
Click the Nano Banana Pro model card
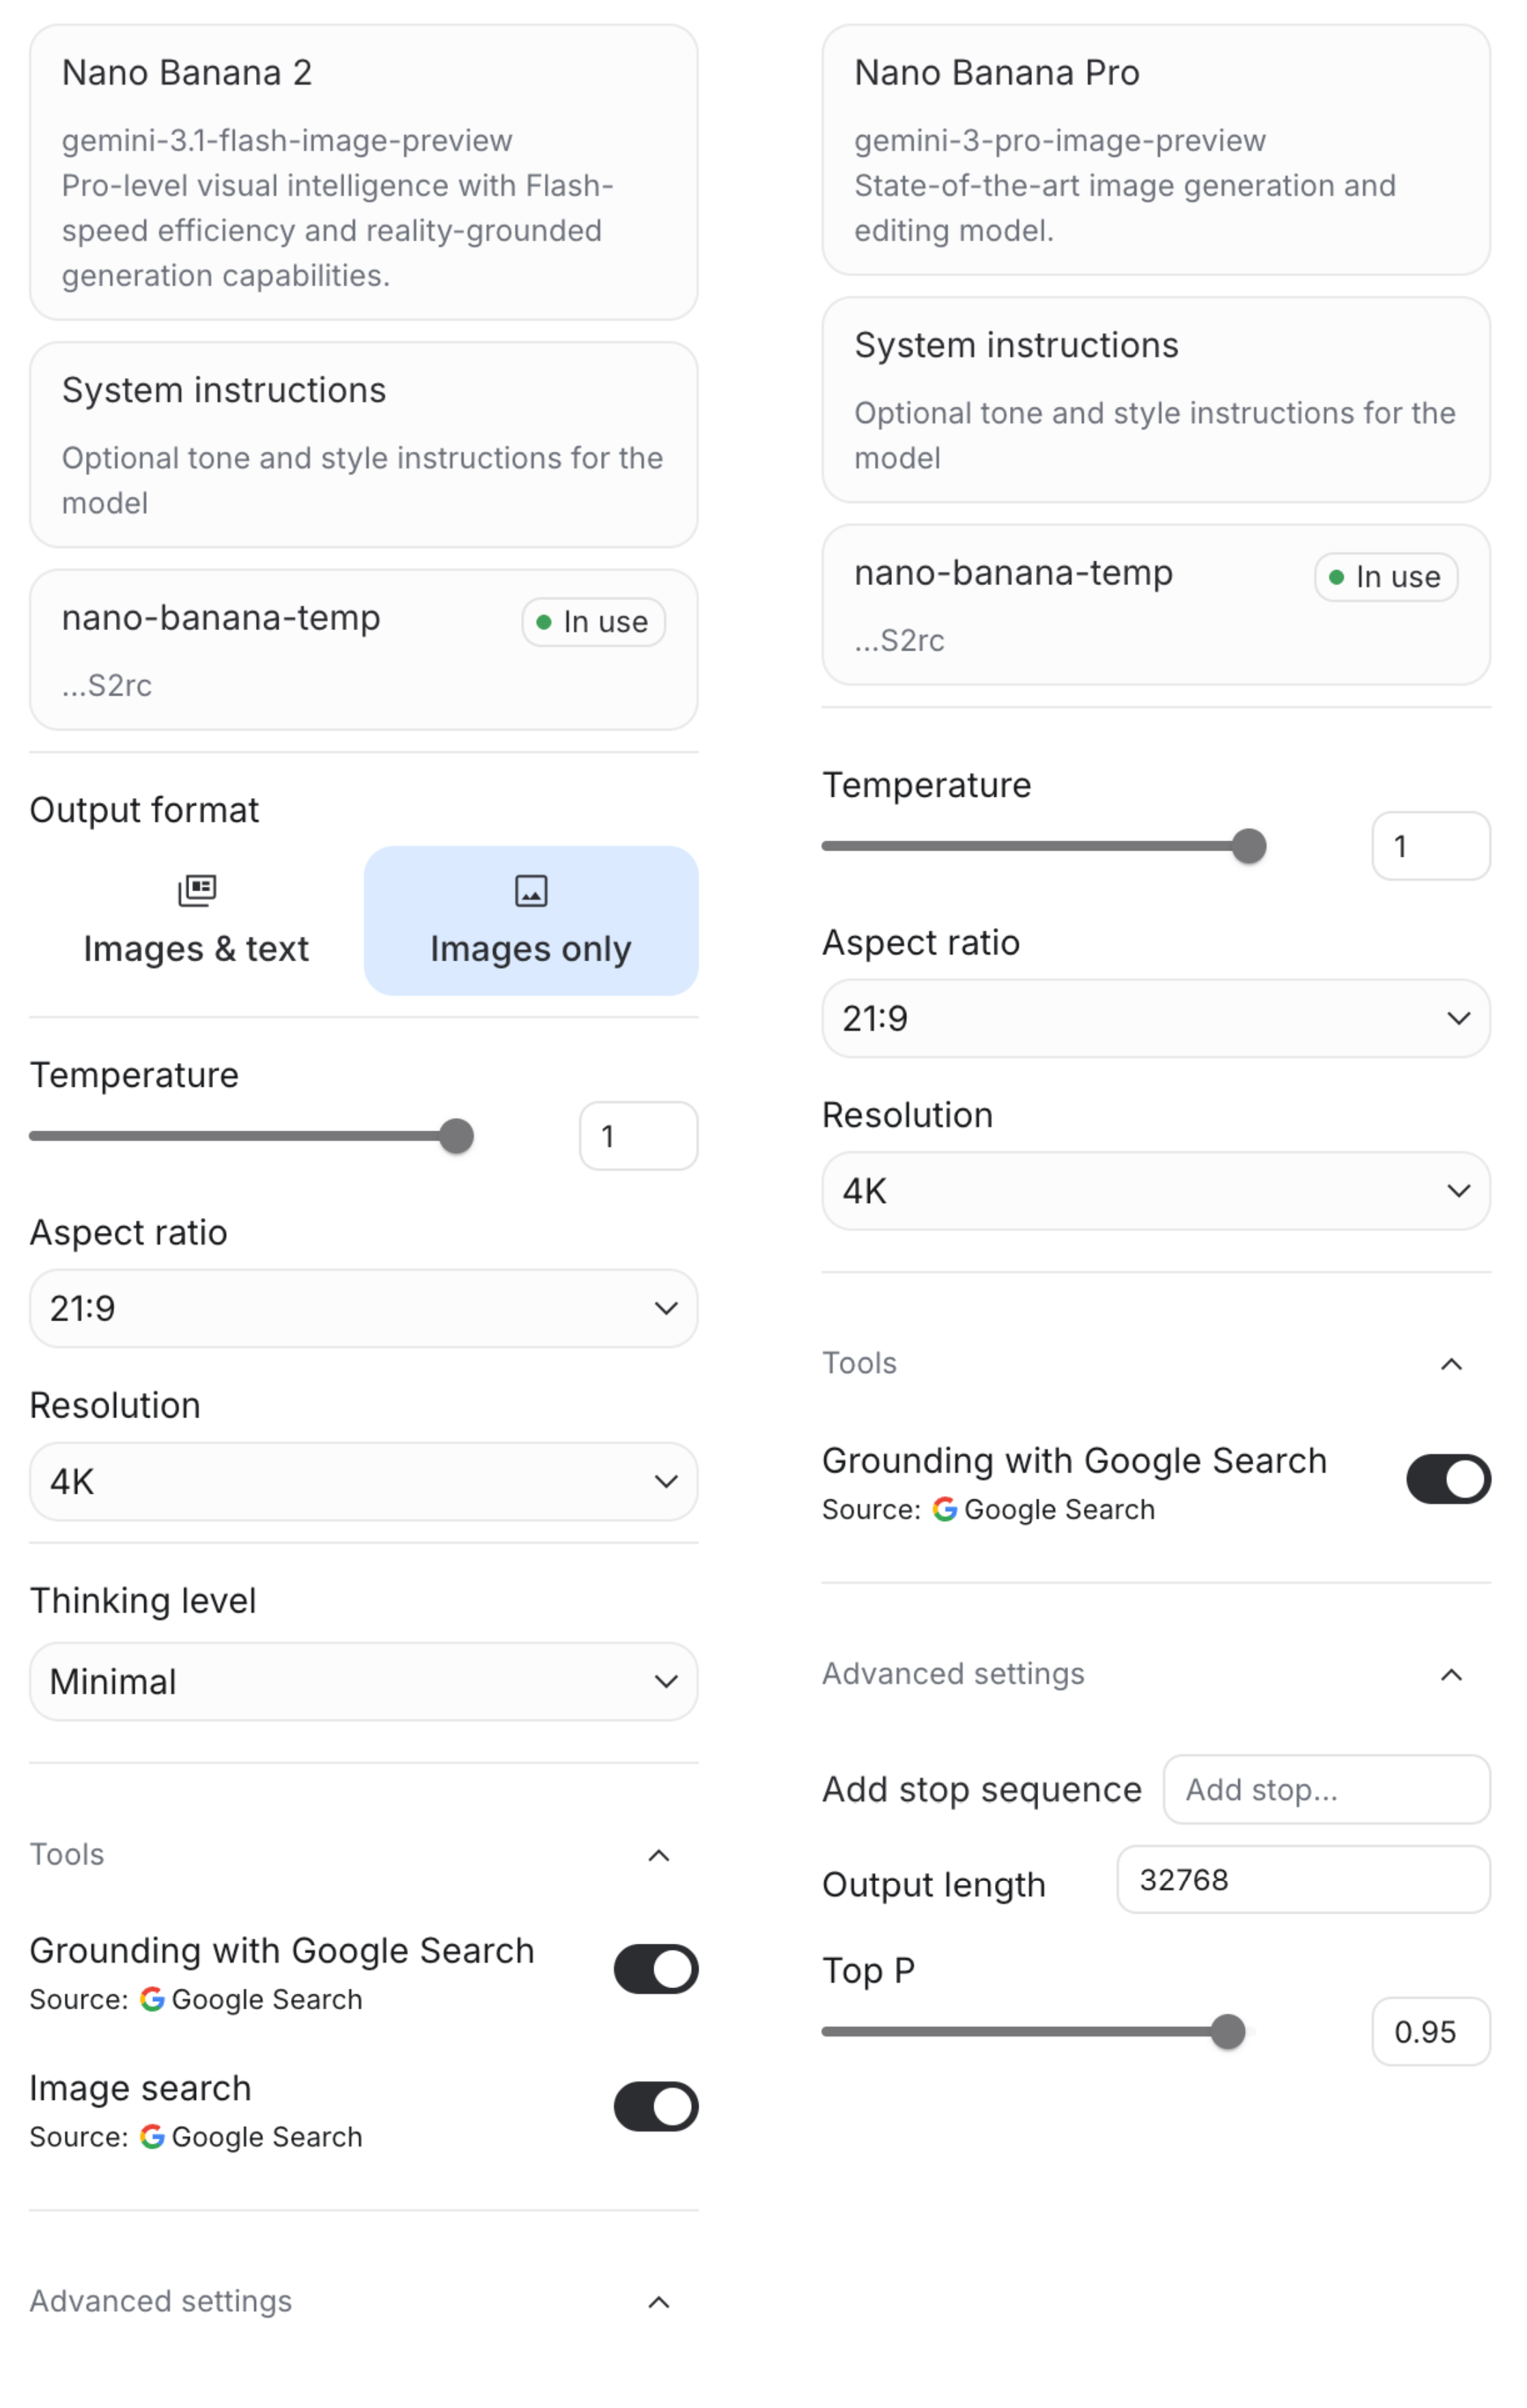1155,150
